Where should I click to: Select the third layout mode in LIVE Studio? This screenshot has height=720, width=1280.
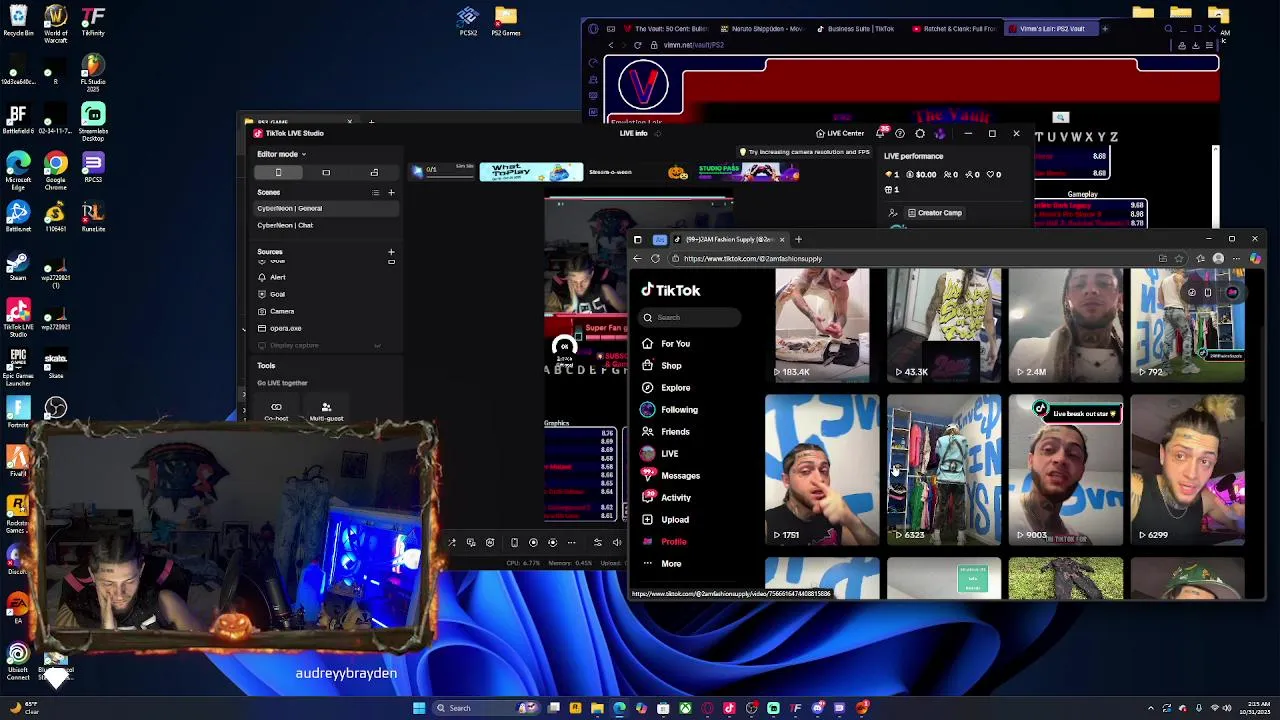pos(374,172)
